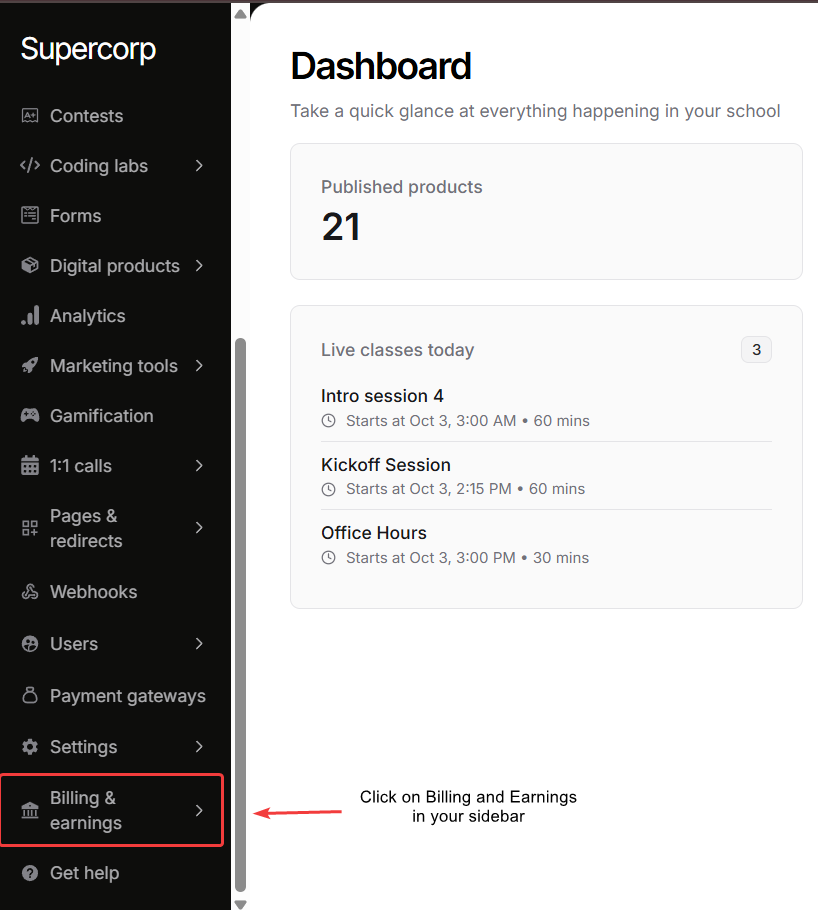
Task: Click the Settings gear icon
Action: (30, 747)
